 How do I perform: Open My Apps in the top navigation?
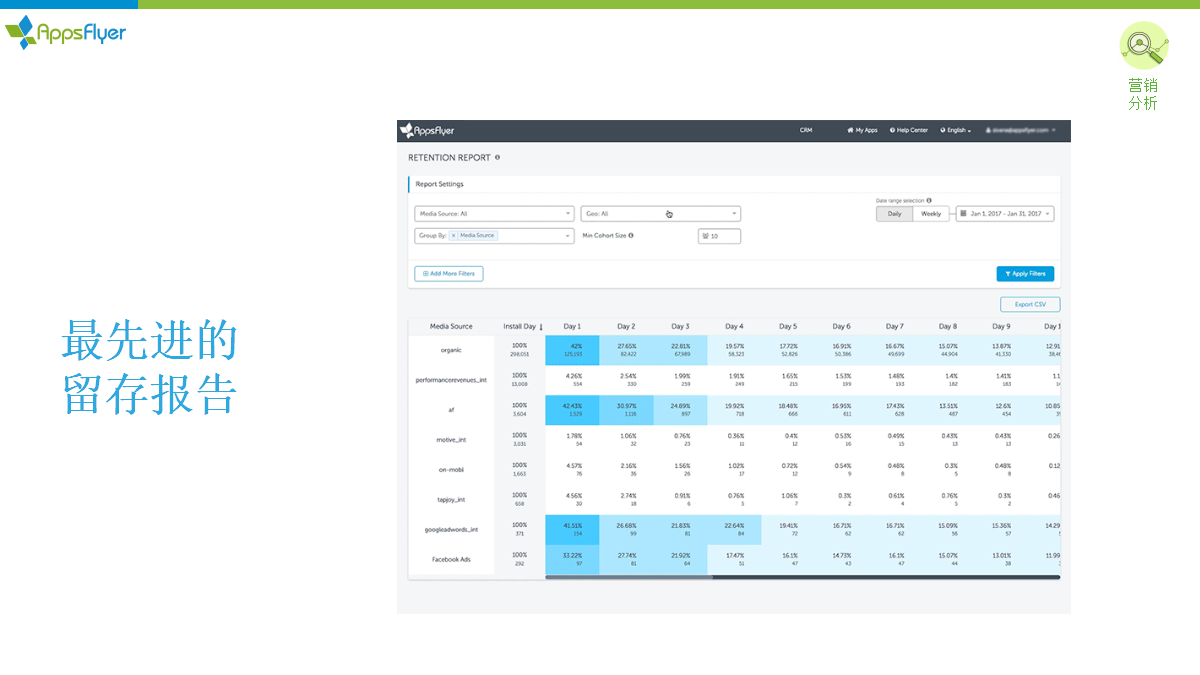click(x=862, y=130)
